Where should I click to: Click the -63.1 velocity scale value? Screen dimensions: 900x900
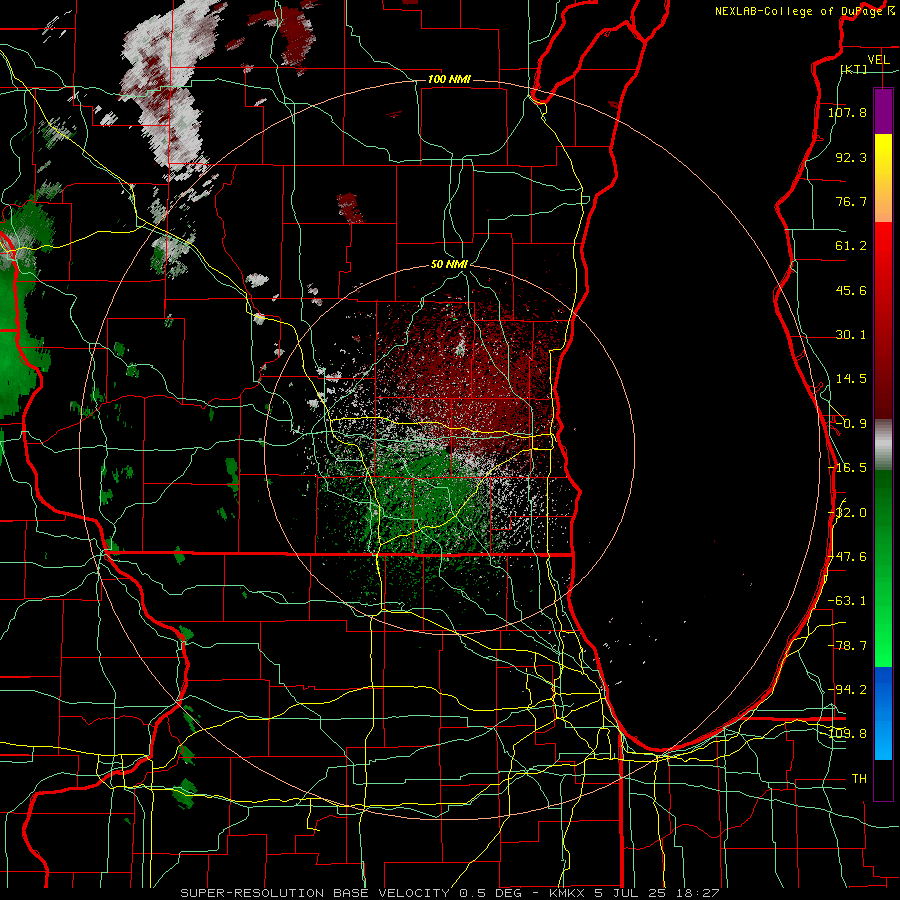[x=847, y=601]
